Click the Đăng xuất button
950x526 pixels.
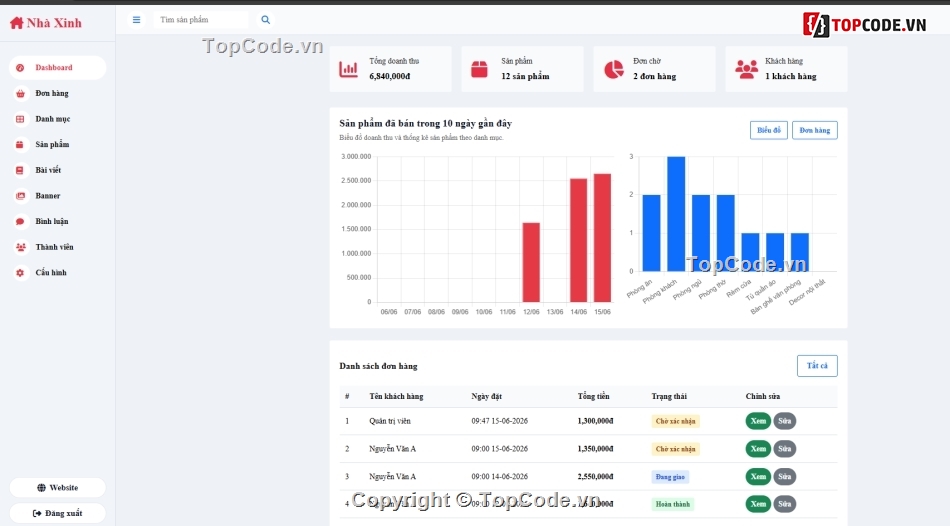point(58,513)
